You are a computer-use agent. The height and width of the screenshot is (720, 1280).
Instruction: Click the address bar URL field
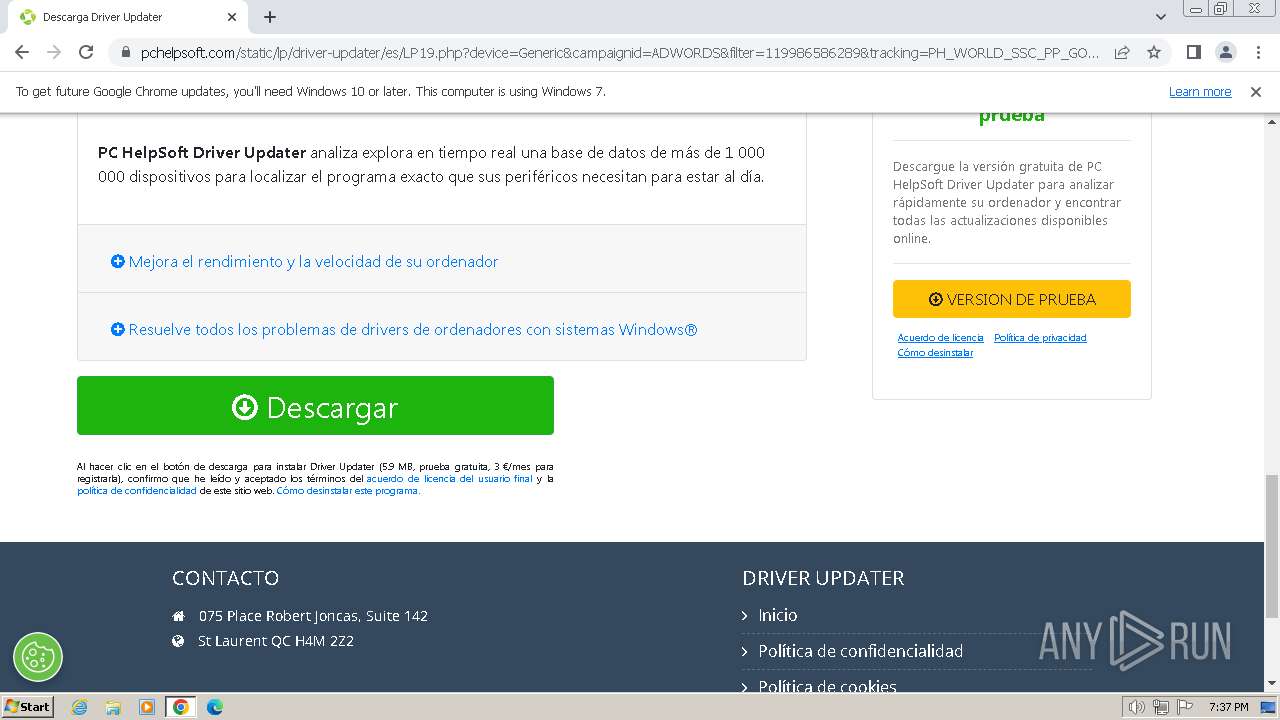(620, 52)
